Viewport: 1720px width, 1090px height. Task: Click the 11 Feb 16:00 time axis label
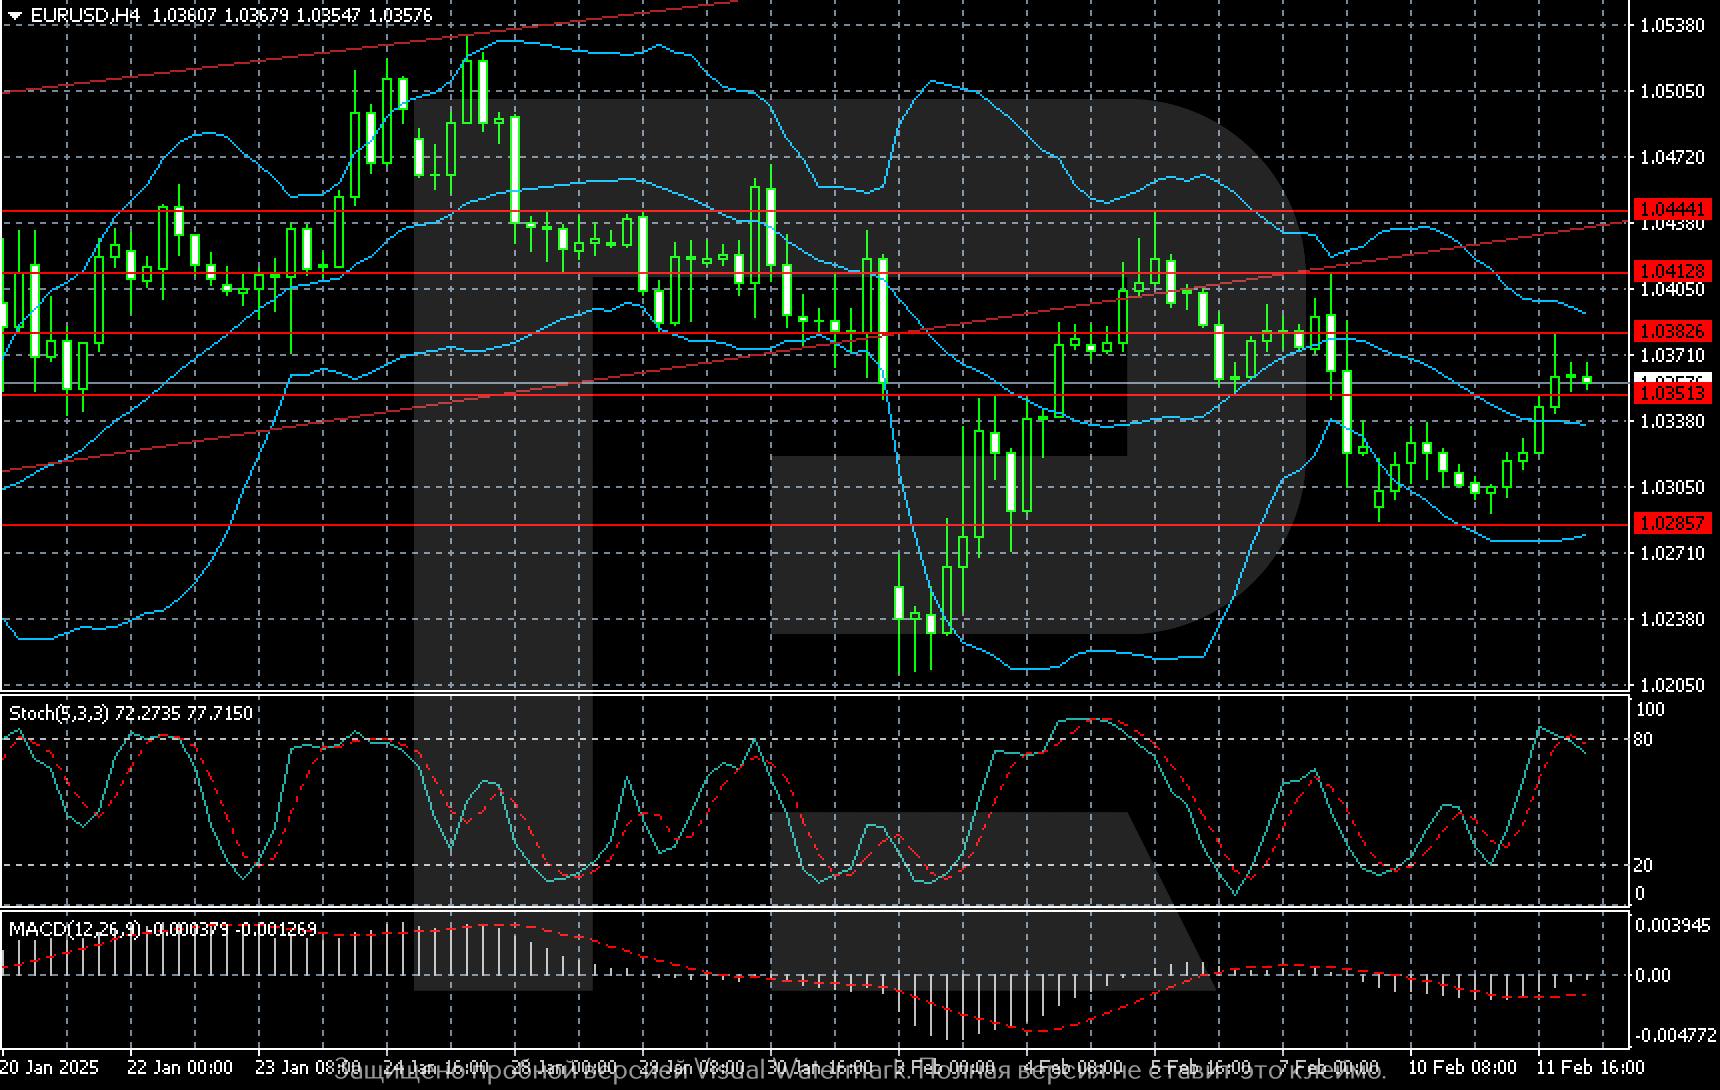pos(1590,1067)
